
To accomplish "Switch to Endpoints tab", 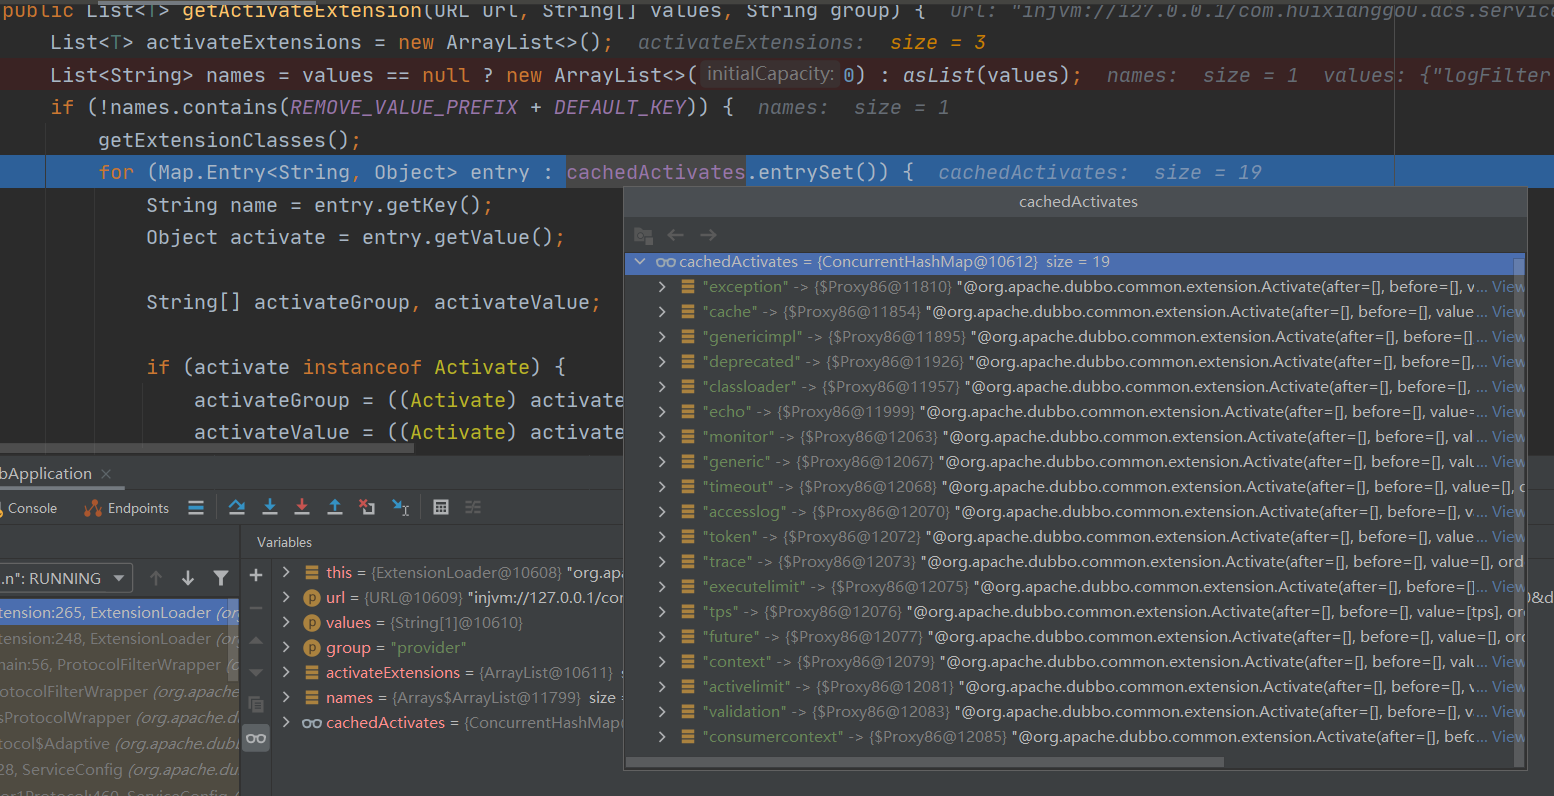I will pyautogui.click(x=127, y=508).
